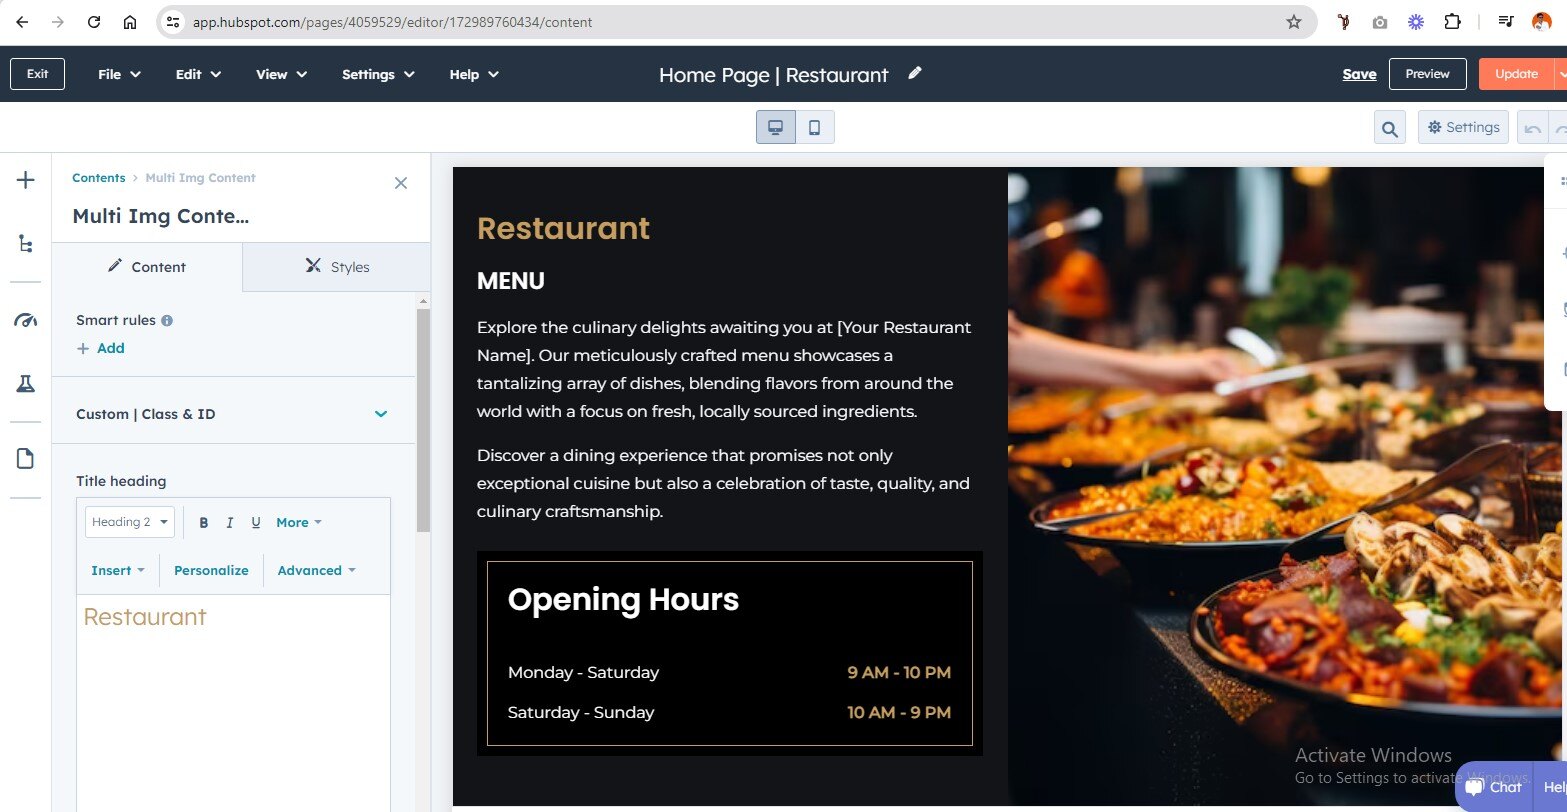The width and height of the screenshot is (1567, 812).
Task: Click the search magnifier icon in toolbar
Action: tap(1389, 128)
